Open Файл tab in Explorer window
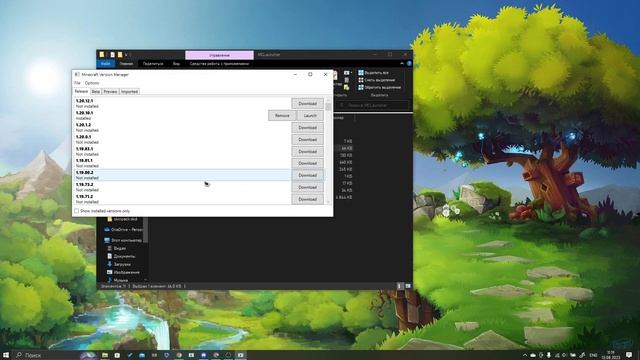The width and height of the screenshot is (640, 360). click(105, 64)
